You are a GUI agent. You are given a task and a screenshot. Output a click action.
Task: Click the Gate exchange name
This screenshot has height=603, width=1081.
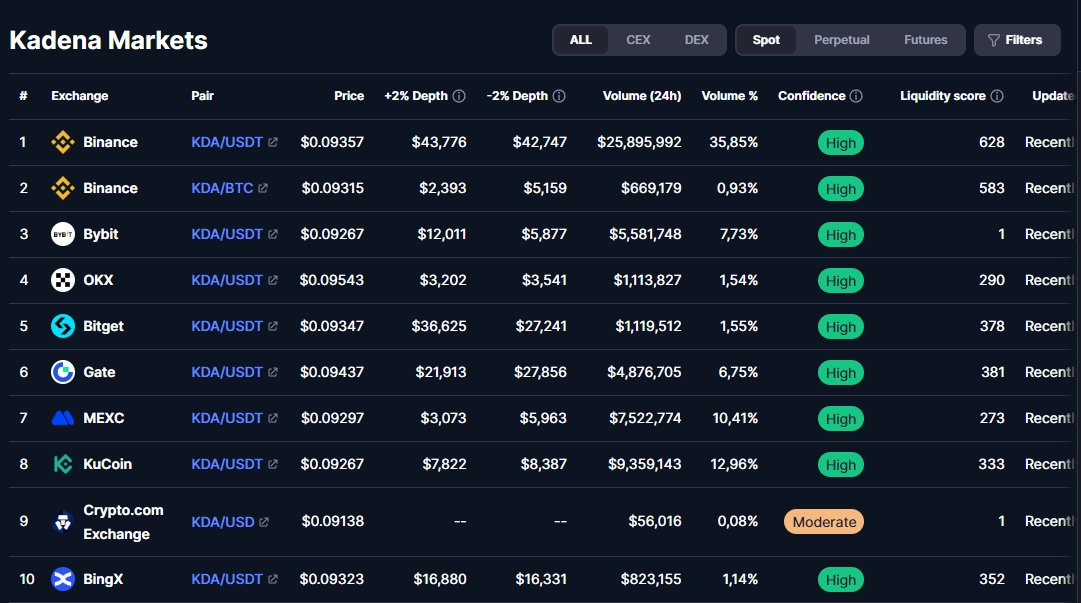pyautogui.click(x=99, y=372)
